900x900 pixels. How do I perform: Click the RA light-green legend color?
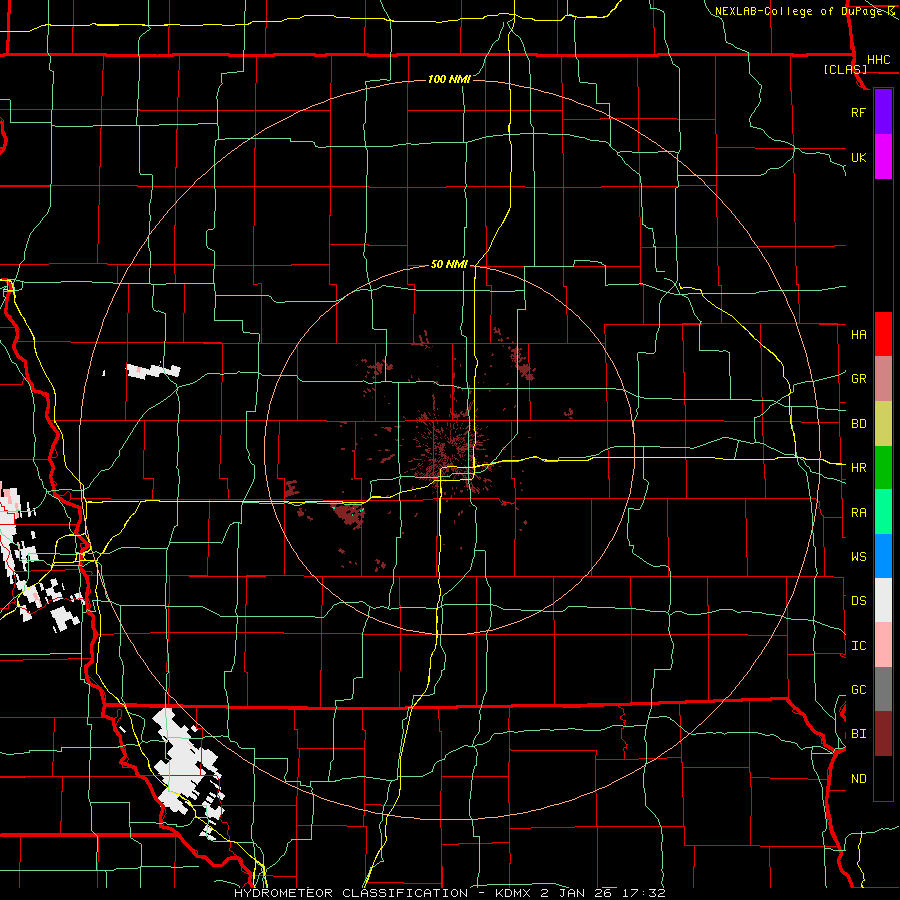(883, 512)
